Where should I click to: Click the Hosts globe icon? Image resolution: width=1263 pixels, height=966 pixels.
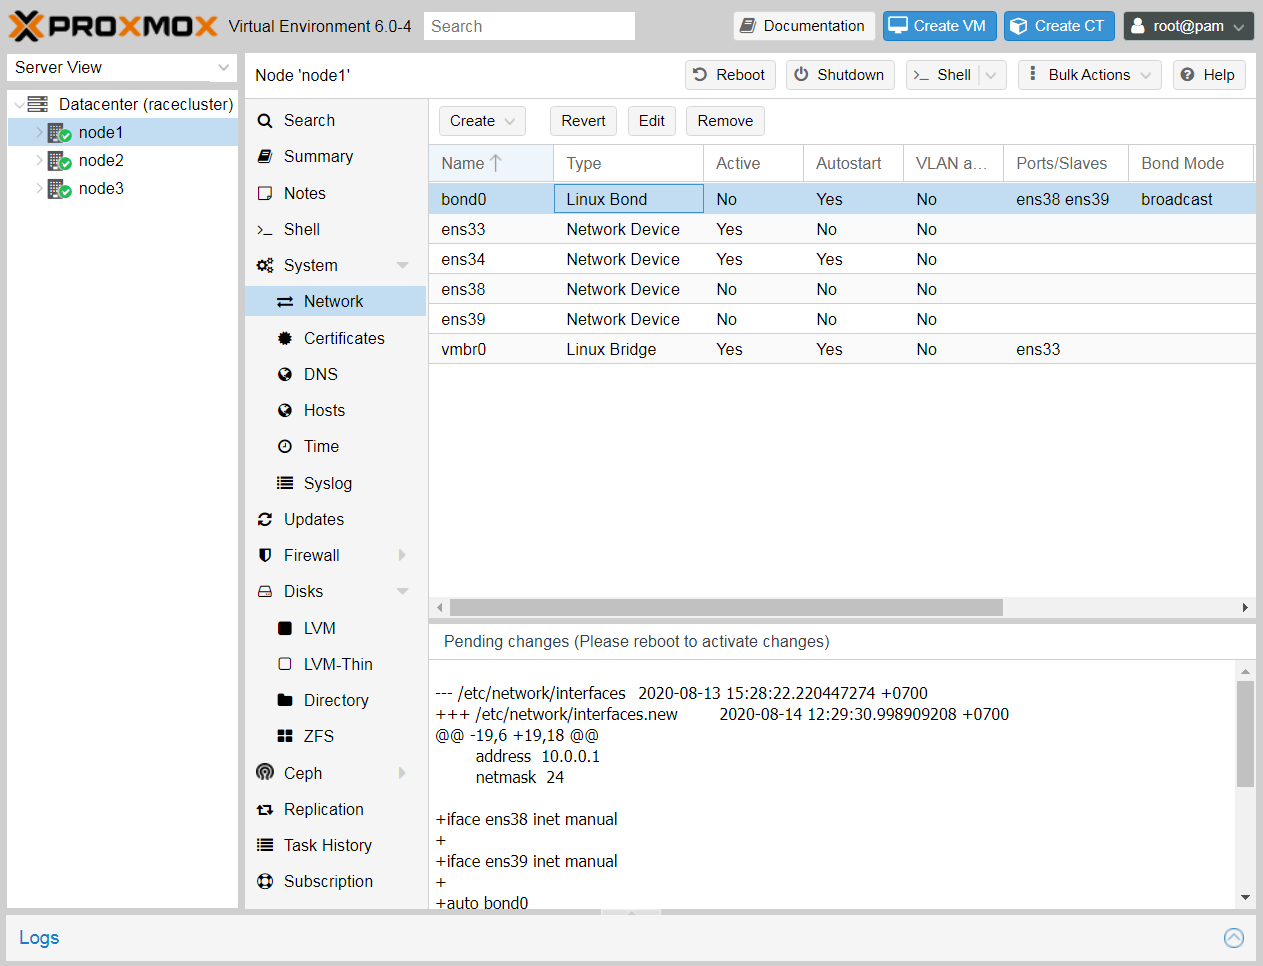(x=285, y=410)
